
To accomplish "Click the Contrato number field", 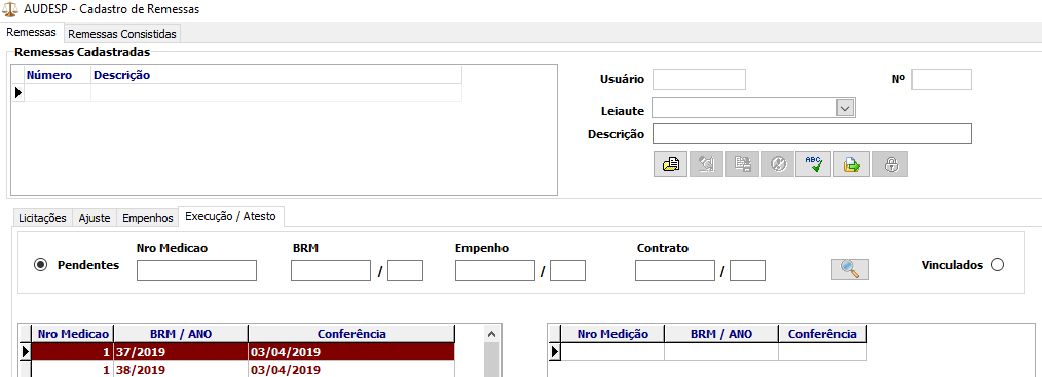I will pos(675,271).
